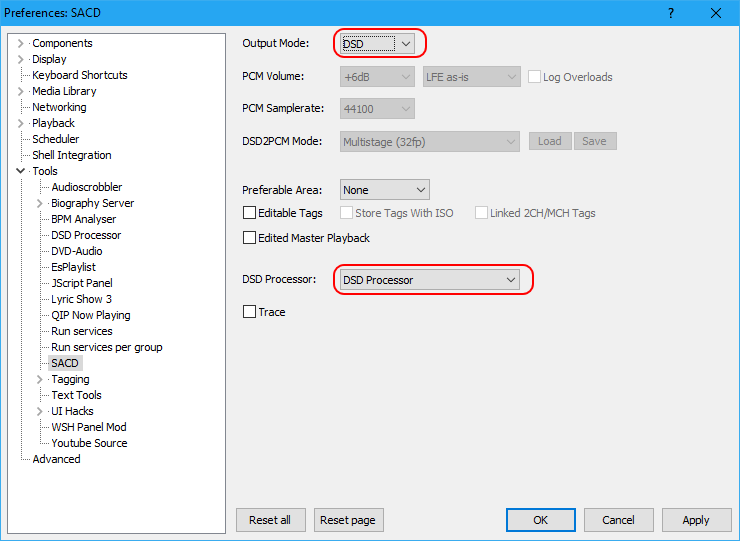Open the Preferable Area dropdown

[x=384, y=190]
